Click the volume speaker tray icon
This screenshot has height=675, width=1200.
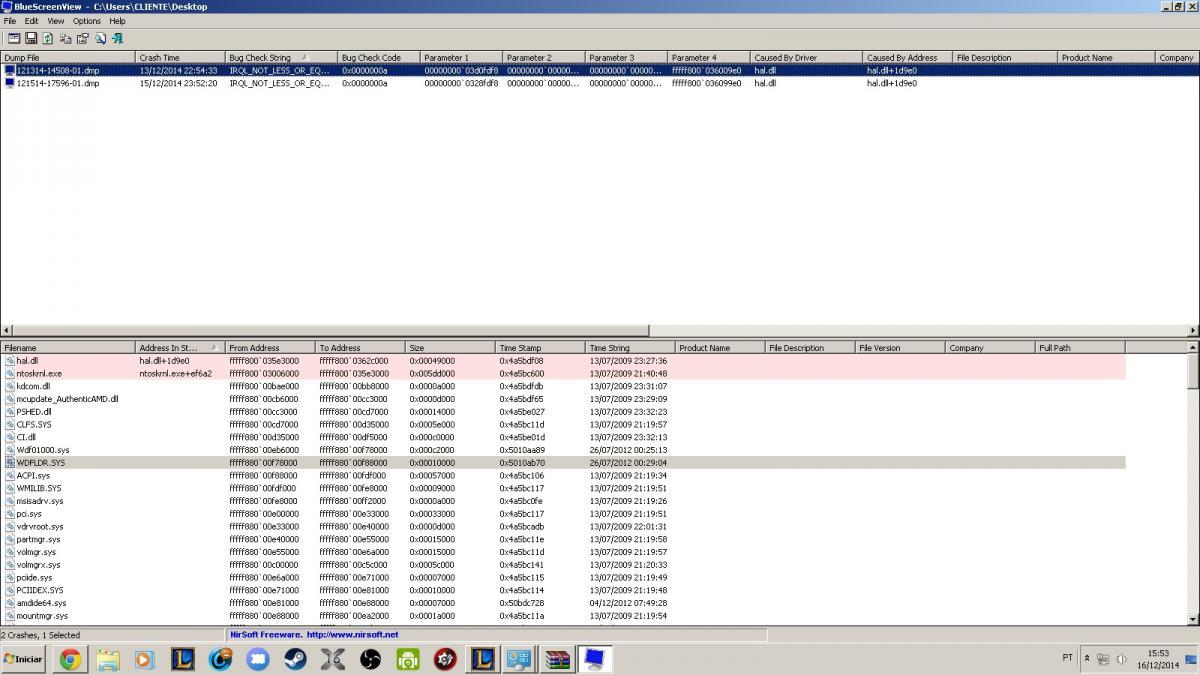tap(1121, 659)
